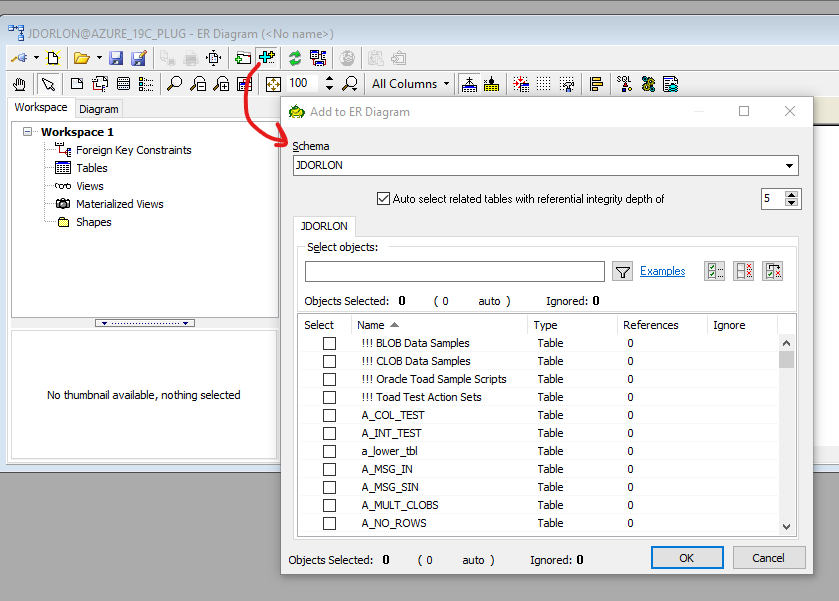Select the Shapes tree item
The image size is (839, 601).
click(94, 222)
